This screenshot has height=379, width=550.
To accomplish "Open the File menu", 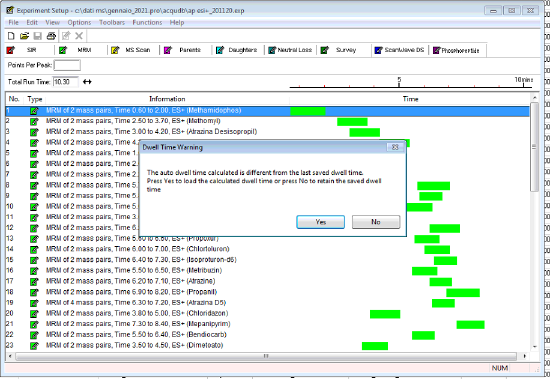I will click(13, 22).
